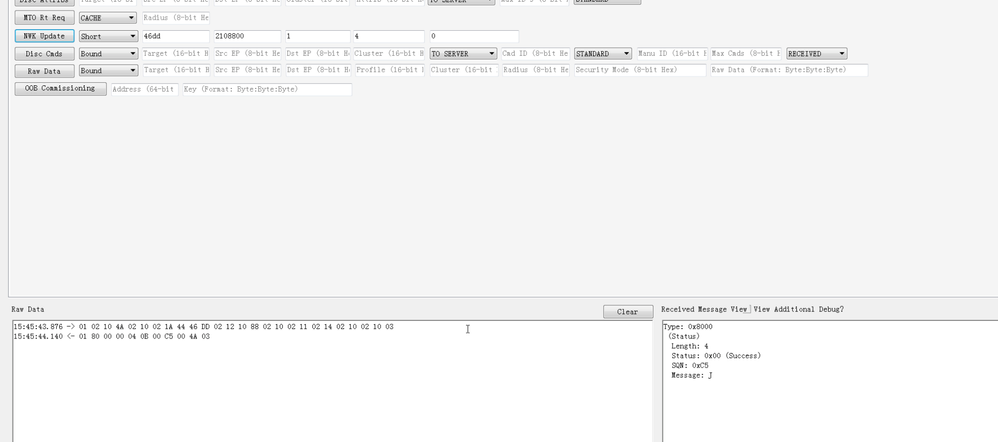Screen dimensions: 998x442
Task: Focus the OOB Commissioning Key field
Action: 267,89
